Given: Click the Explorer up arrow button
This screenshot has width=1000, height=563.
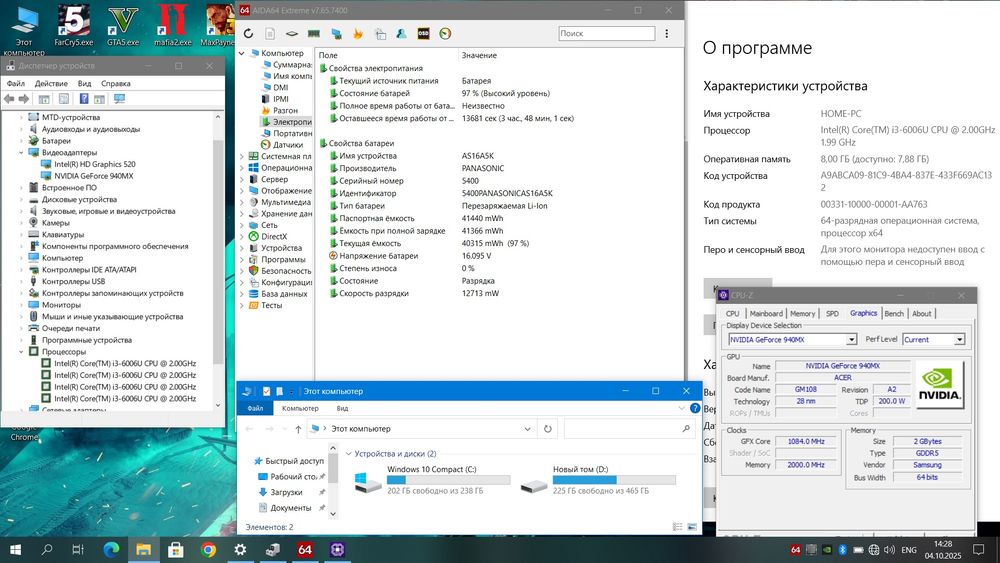Looking at the screenshot, I should (298, 429).
